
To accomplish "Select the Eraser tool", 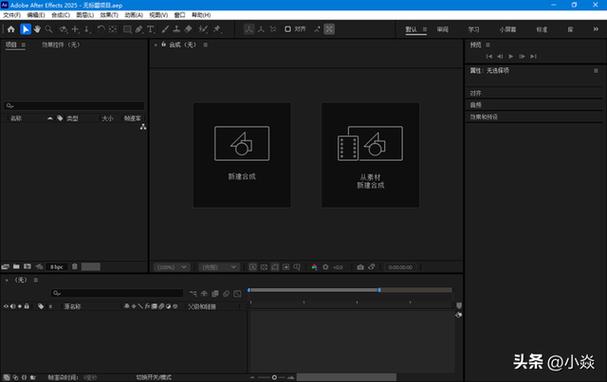I will point(189,29).
